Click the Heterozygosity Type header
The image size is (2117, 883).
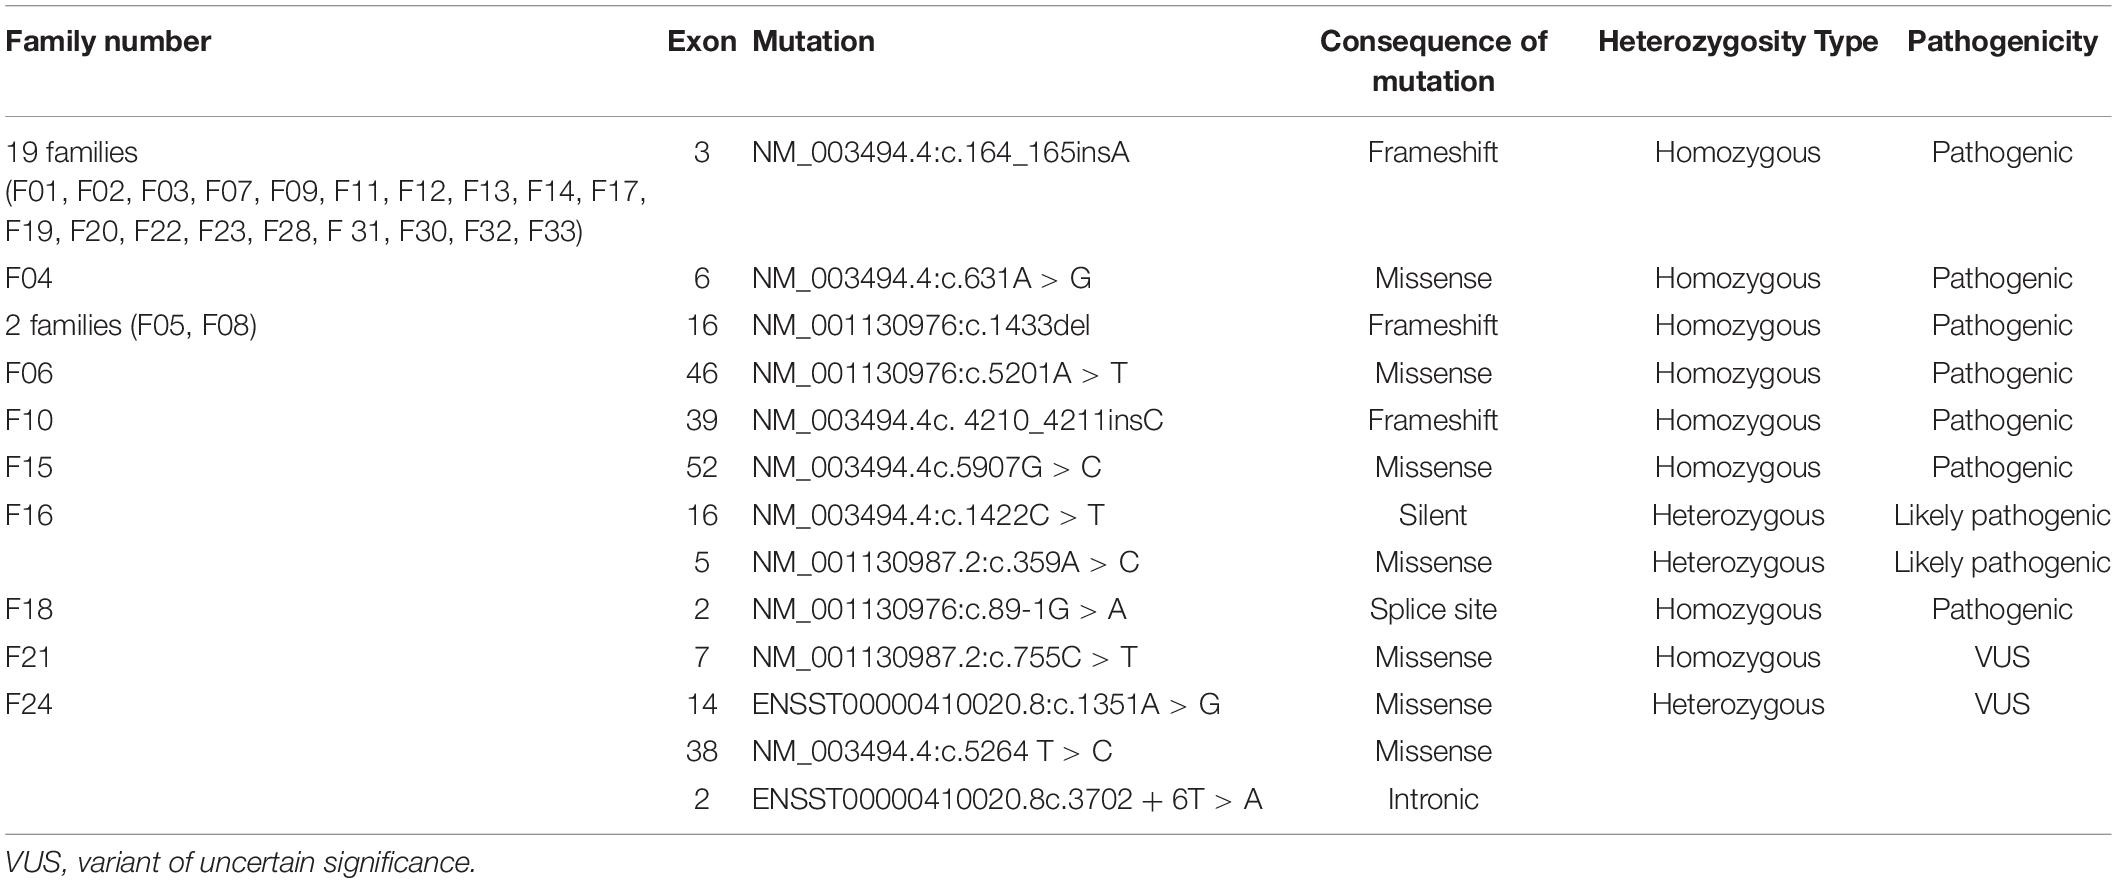coord(1738,41)
